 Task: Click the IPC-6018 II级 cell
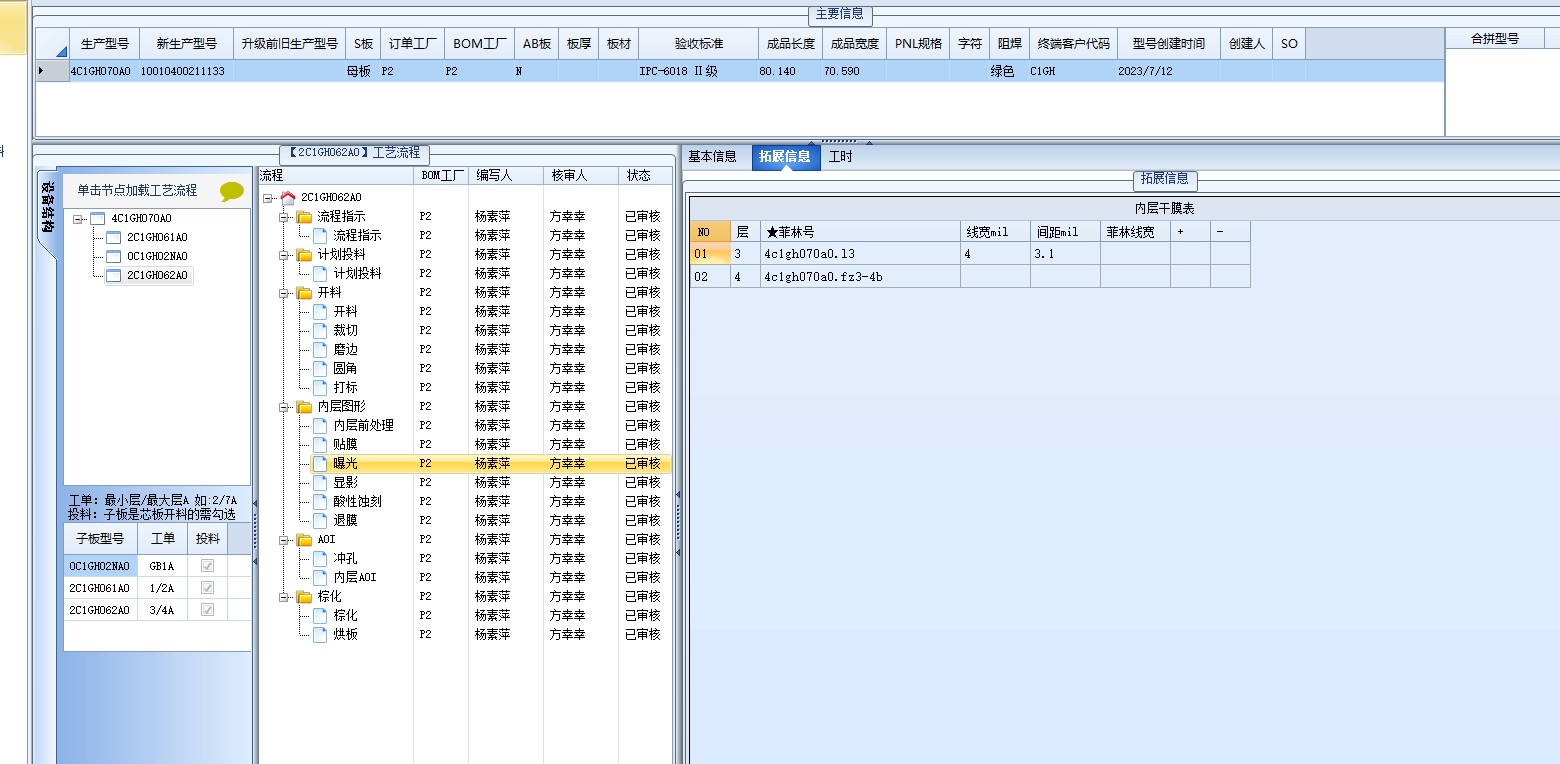pyautogui.click(x=699, y=71)
